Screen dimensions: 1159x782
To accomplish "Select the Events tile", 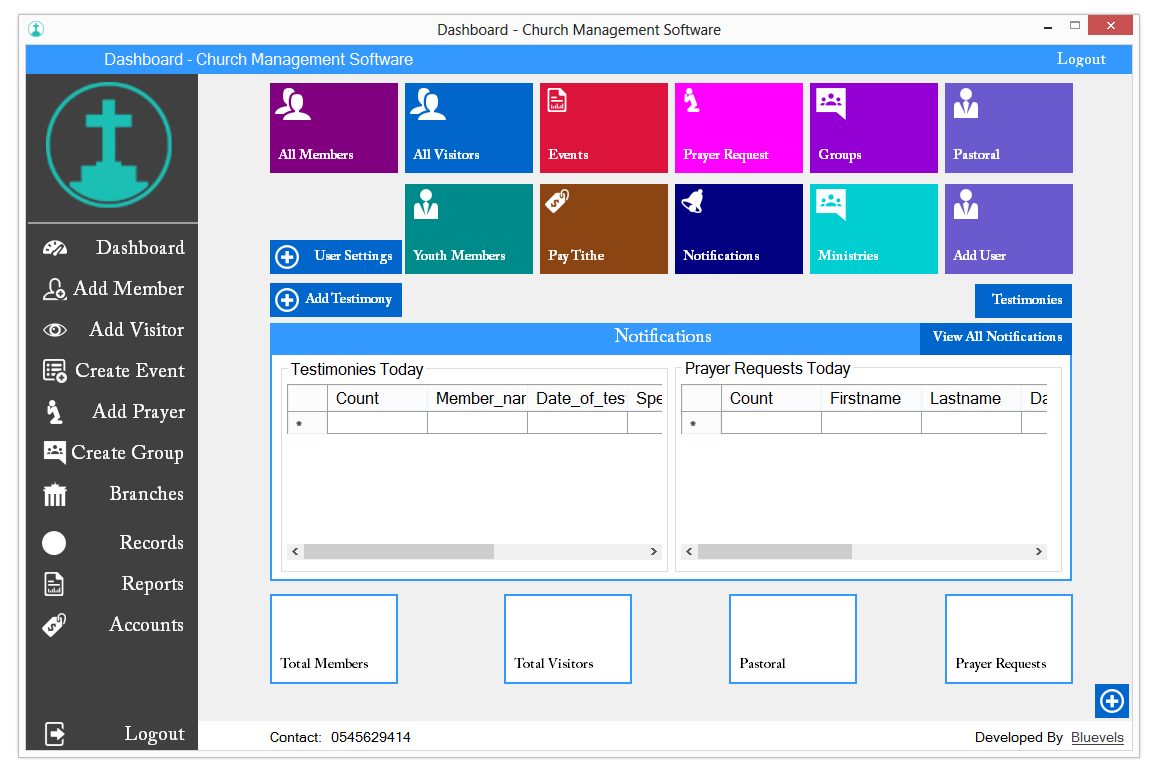I will pyautogui.click(x=603, y=128).
